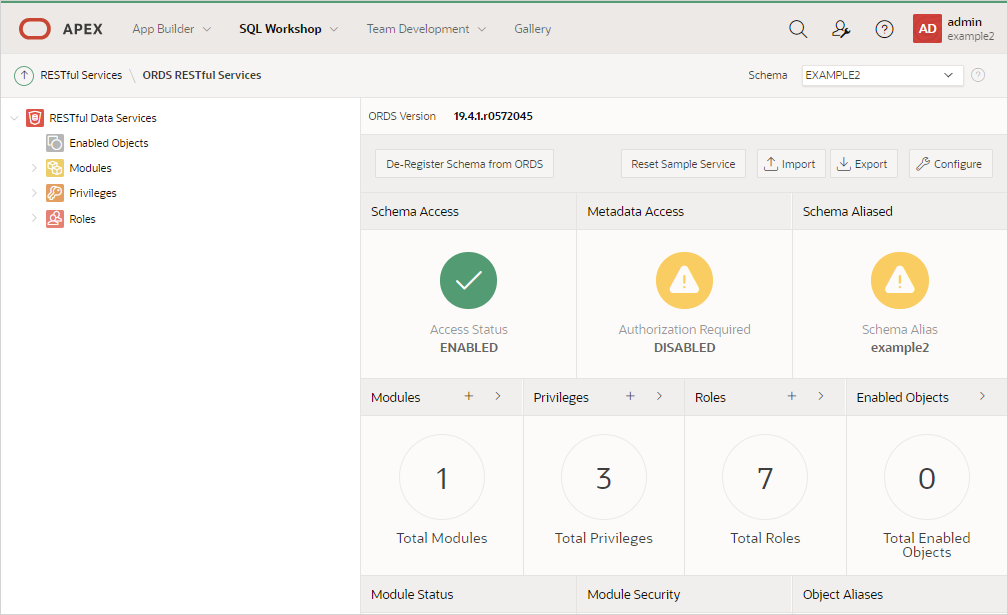Select Privileges in the tree
1008x615 pixels.
click(93, 193)
